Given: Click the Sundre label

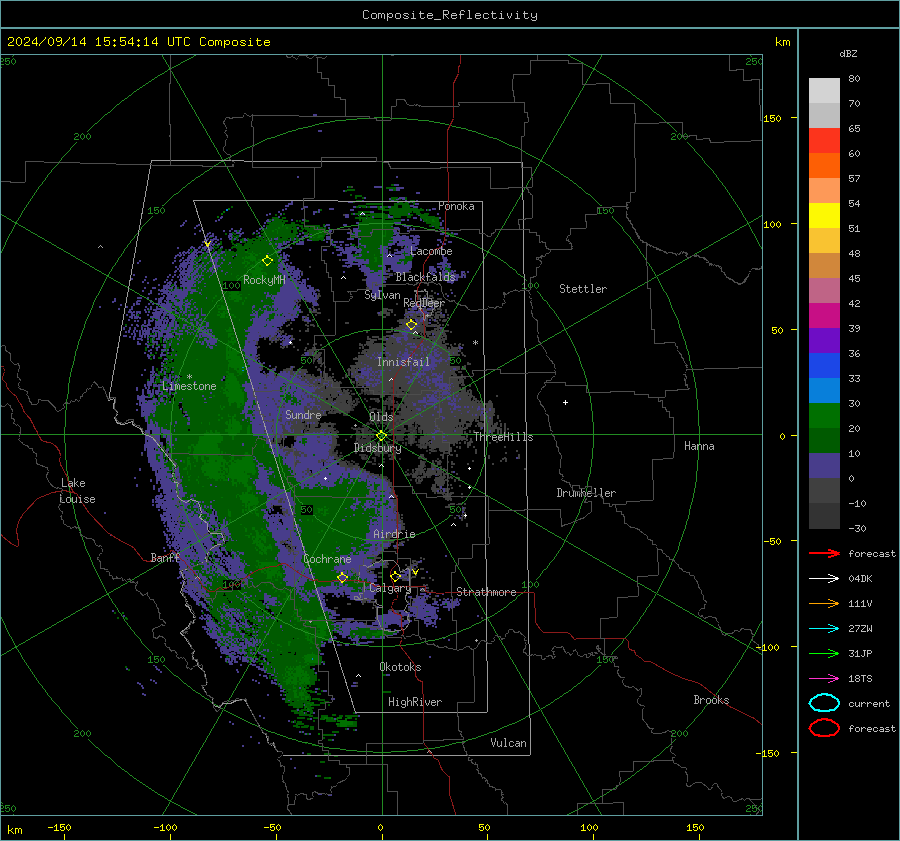Looking at the screenshot, I should [x=303, y=414].
